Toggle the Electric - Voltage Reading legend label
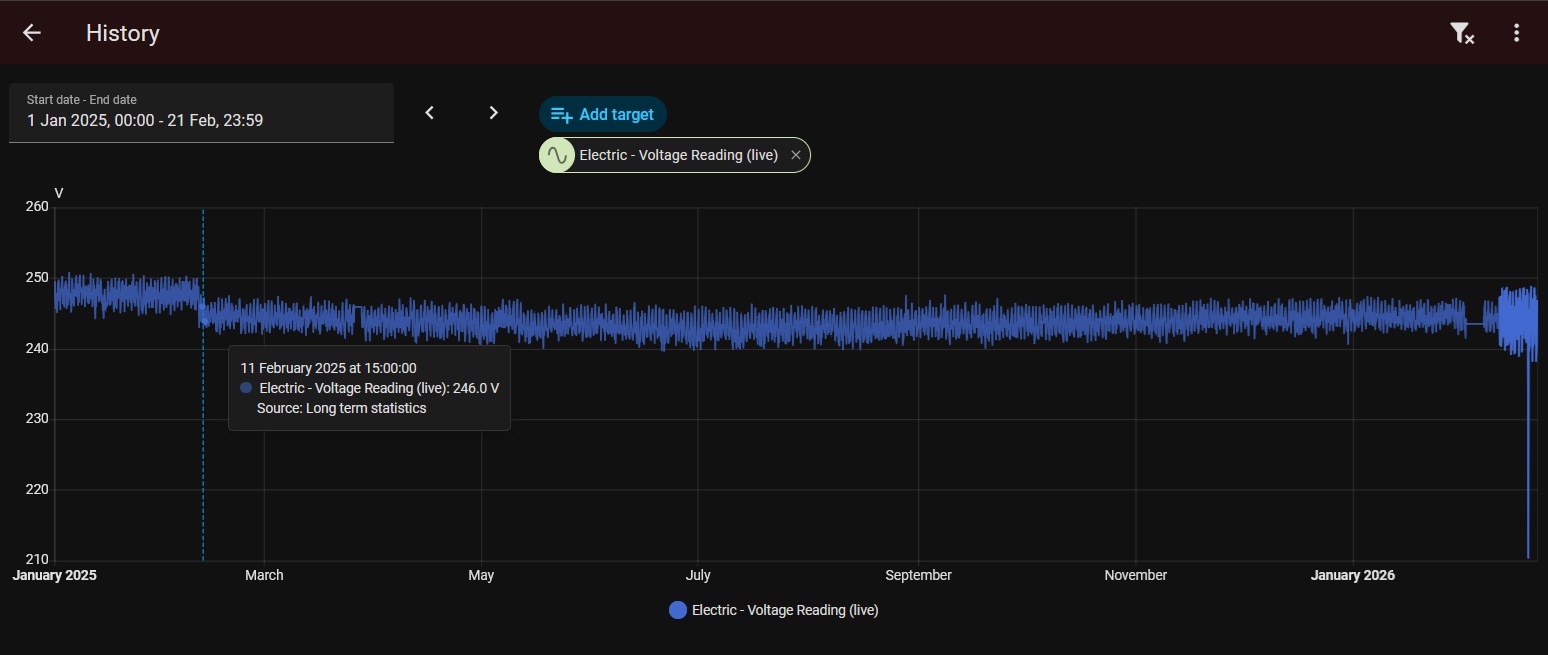Viewport: 1548px width, 655px height. (785, 610)
